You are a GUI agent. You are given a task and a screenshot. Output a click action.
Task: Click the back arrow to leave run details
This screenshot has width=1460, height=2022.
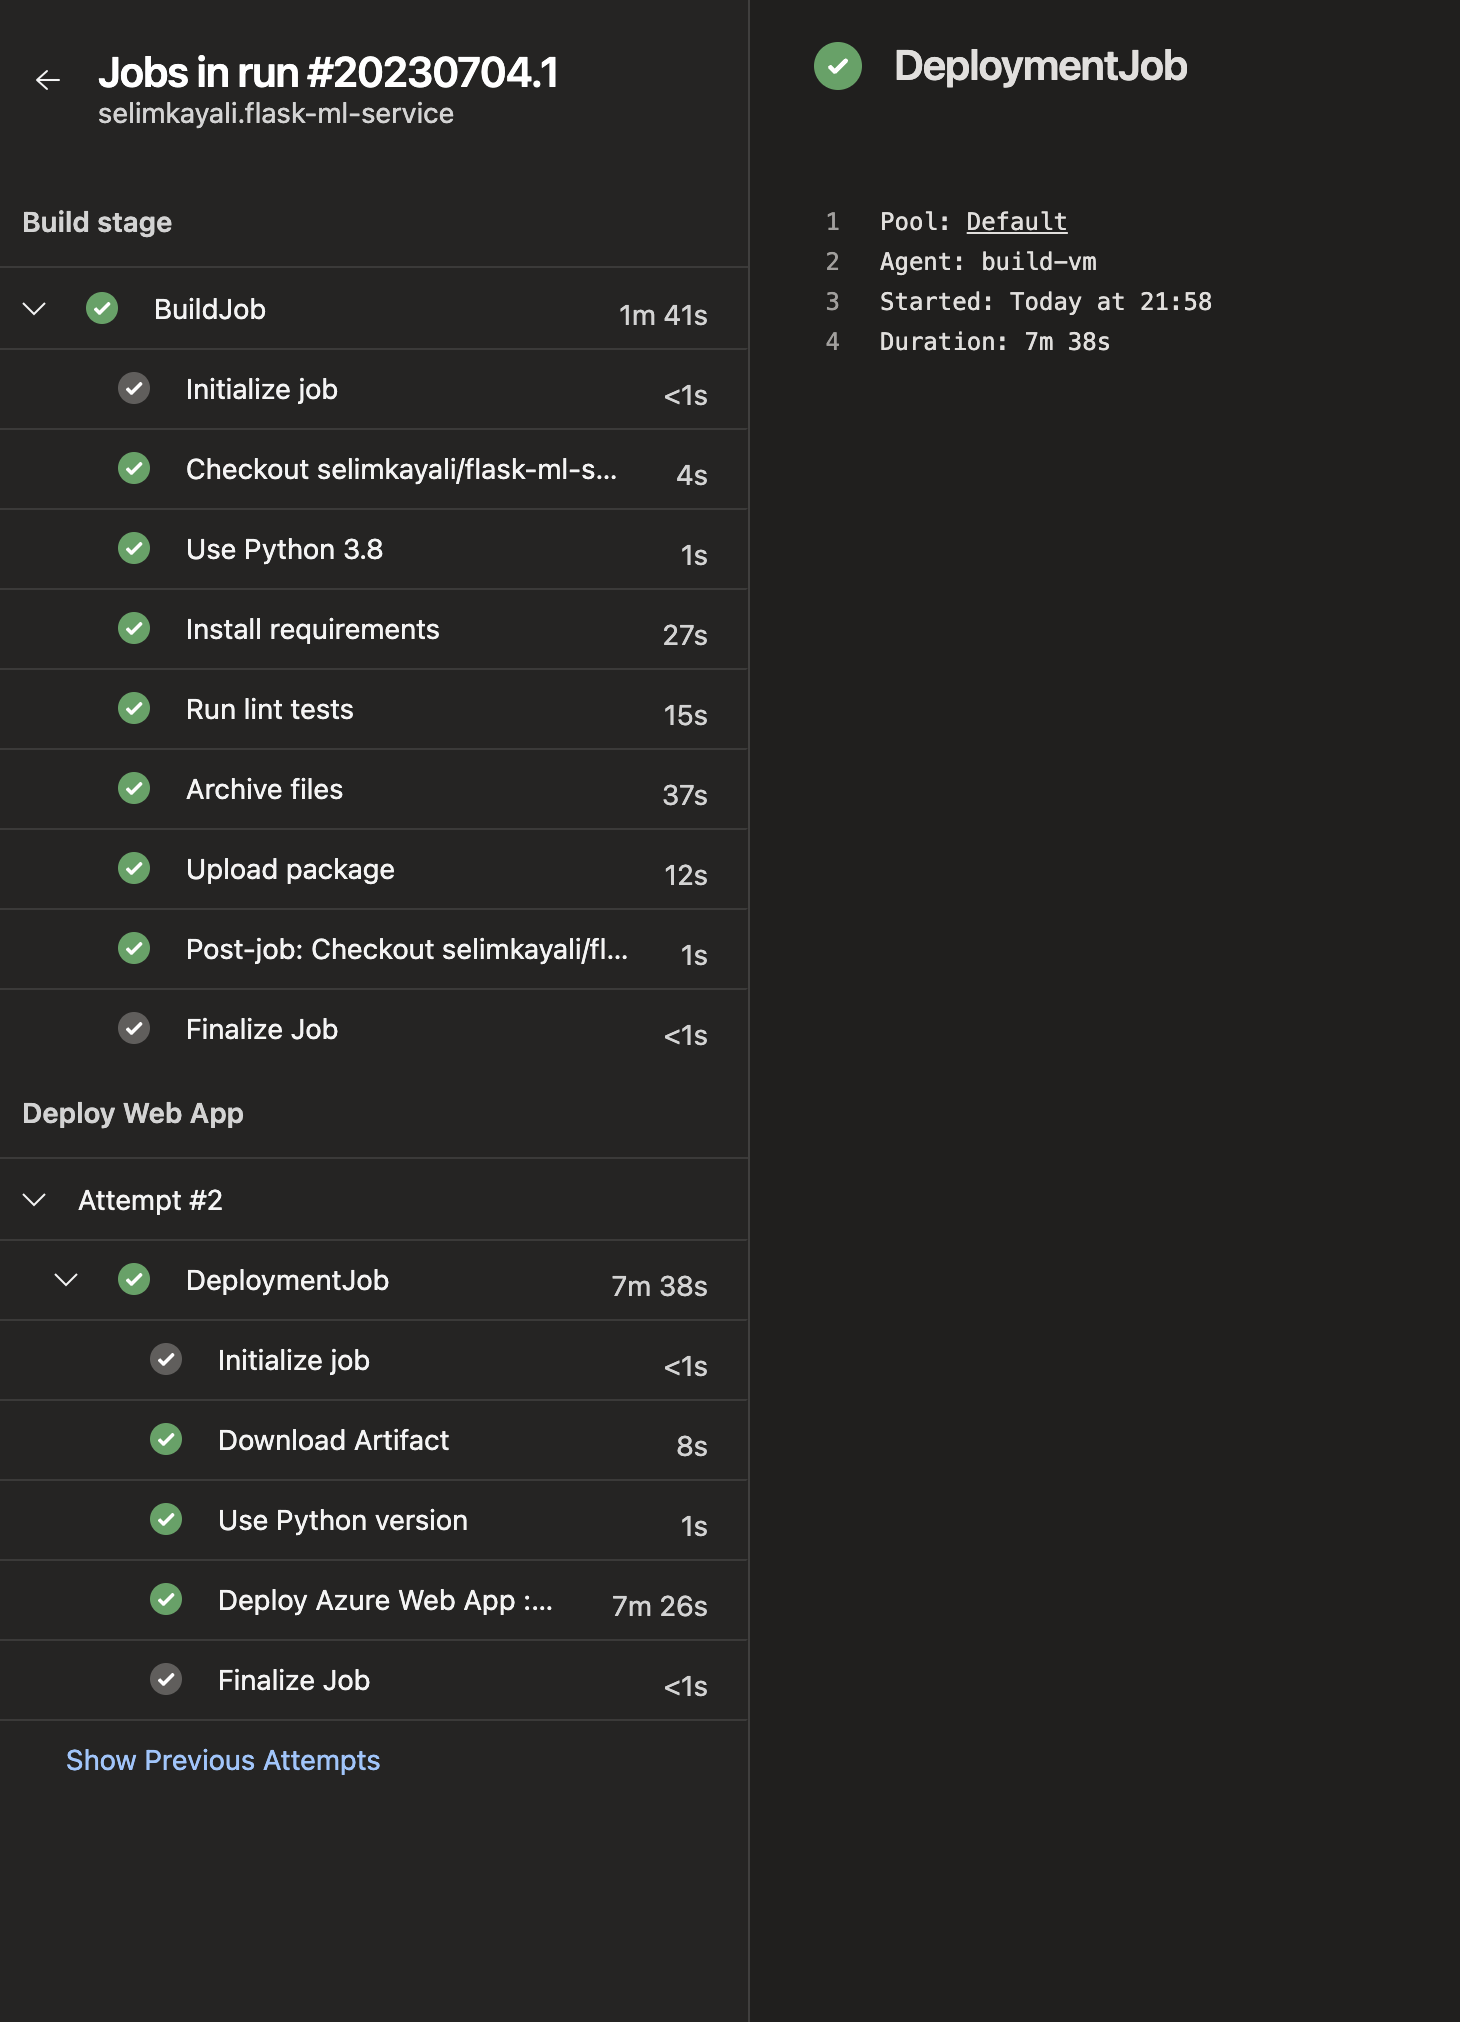click(x=47, y=78)
